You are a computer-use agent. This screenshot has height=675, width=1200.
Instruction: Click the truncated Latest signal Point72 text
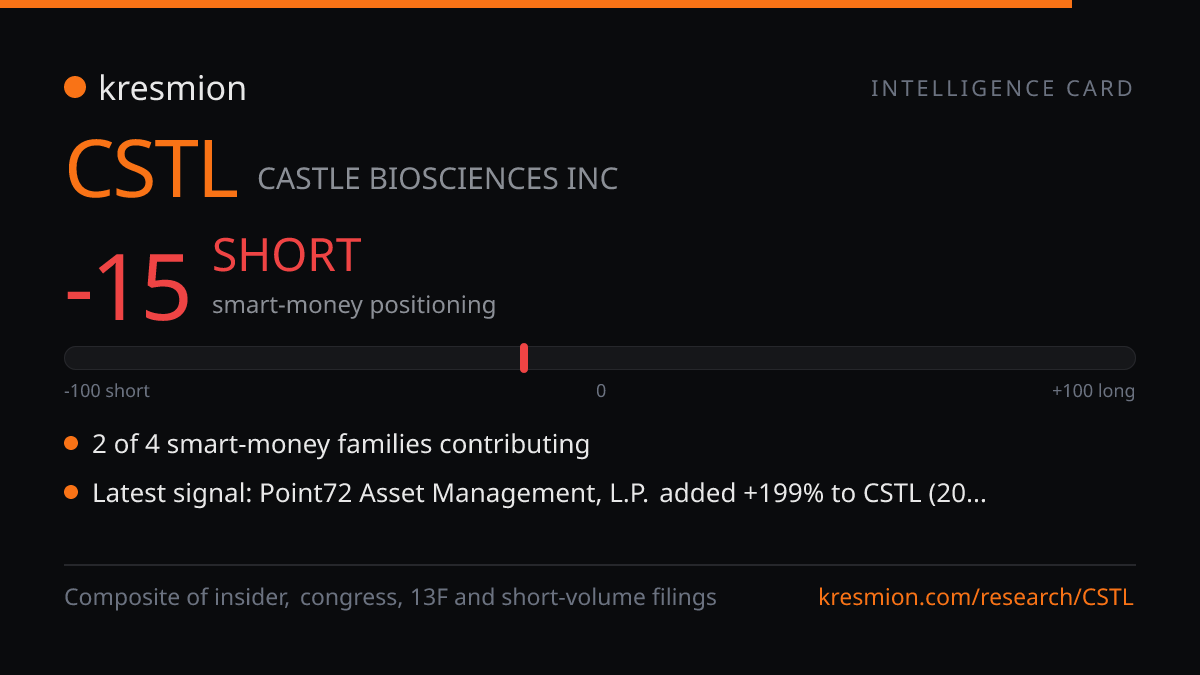click(x=539, y=493)
